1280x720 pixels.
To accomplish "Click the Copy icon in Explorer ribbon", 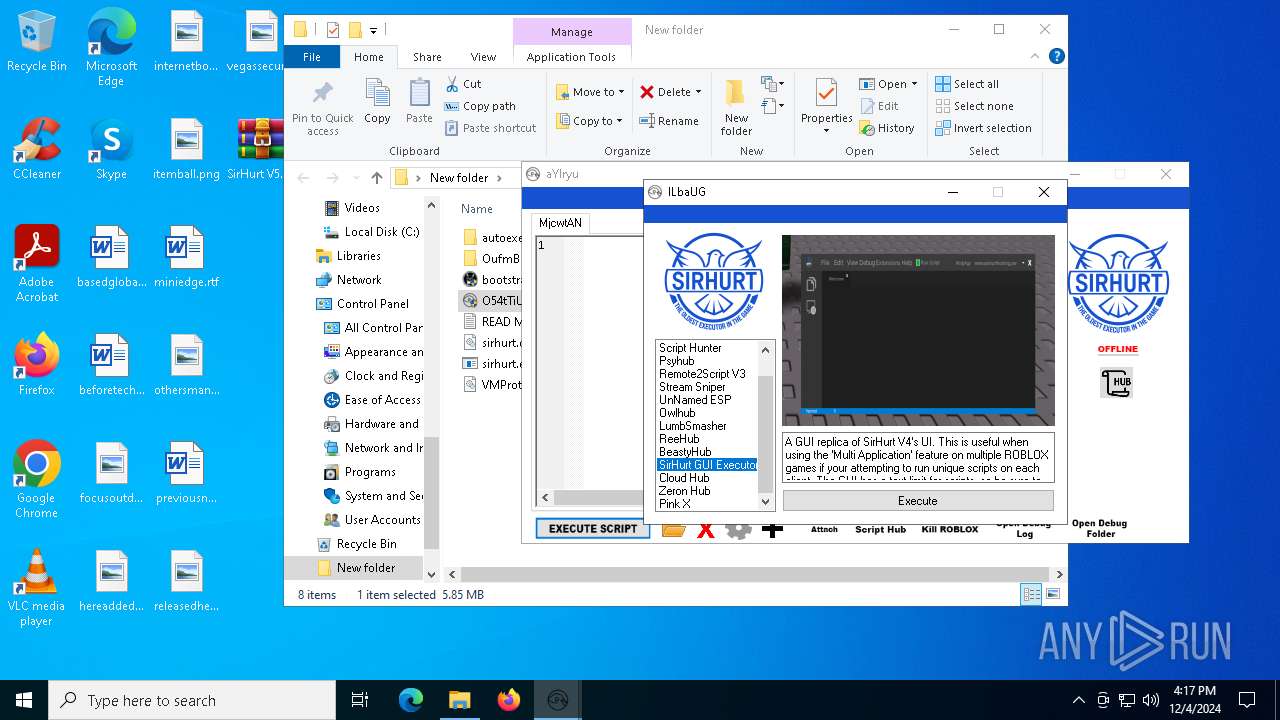I will tap(377, 101).
